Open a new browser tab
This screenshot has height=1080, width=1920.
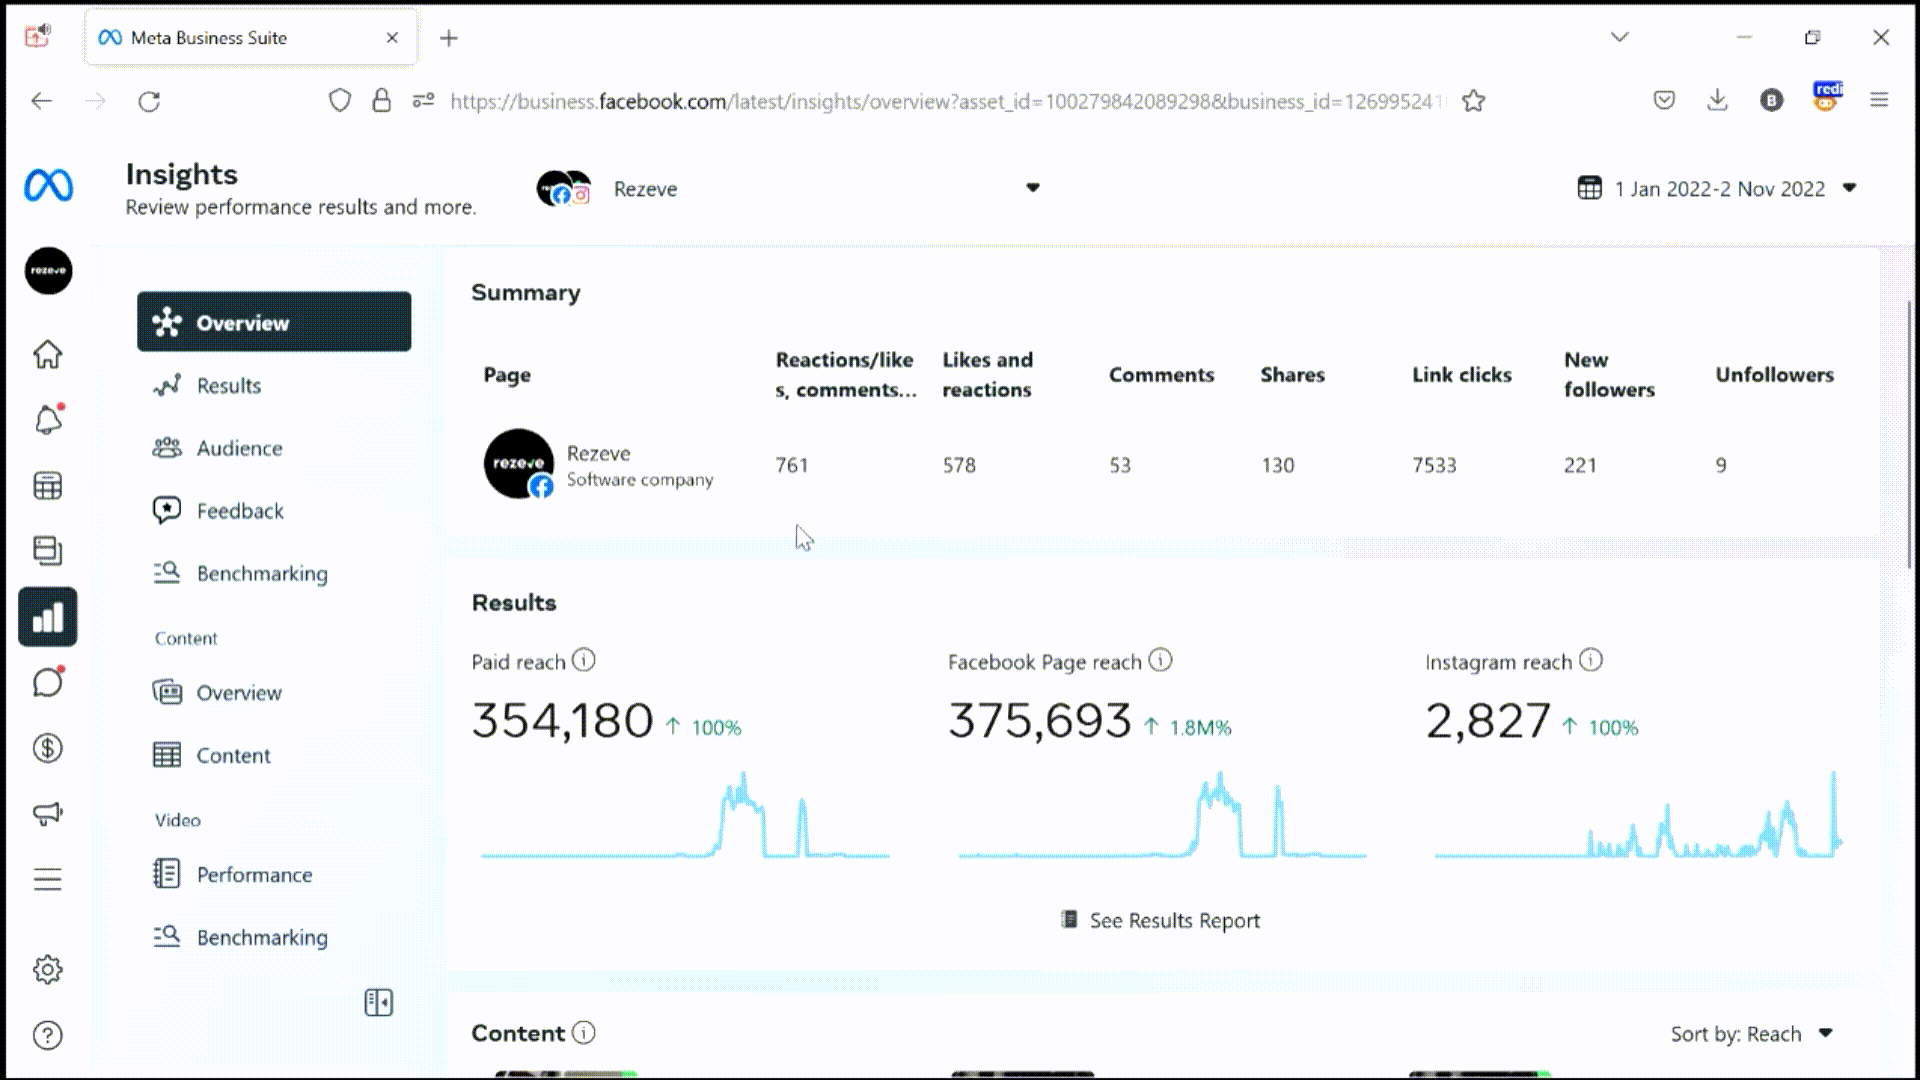[x=449, y=38]
